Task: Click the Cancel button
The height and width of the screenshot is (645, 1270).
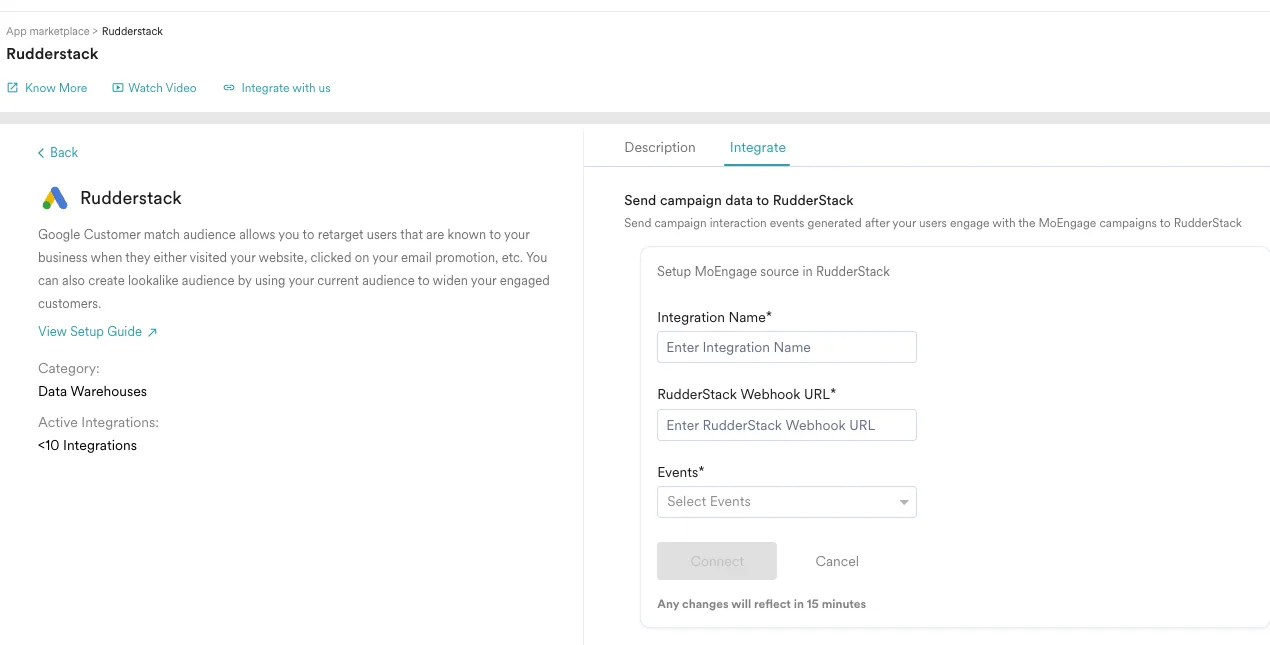Action: [x=837, y=561]
